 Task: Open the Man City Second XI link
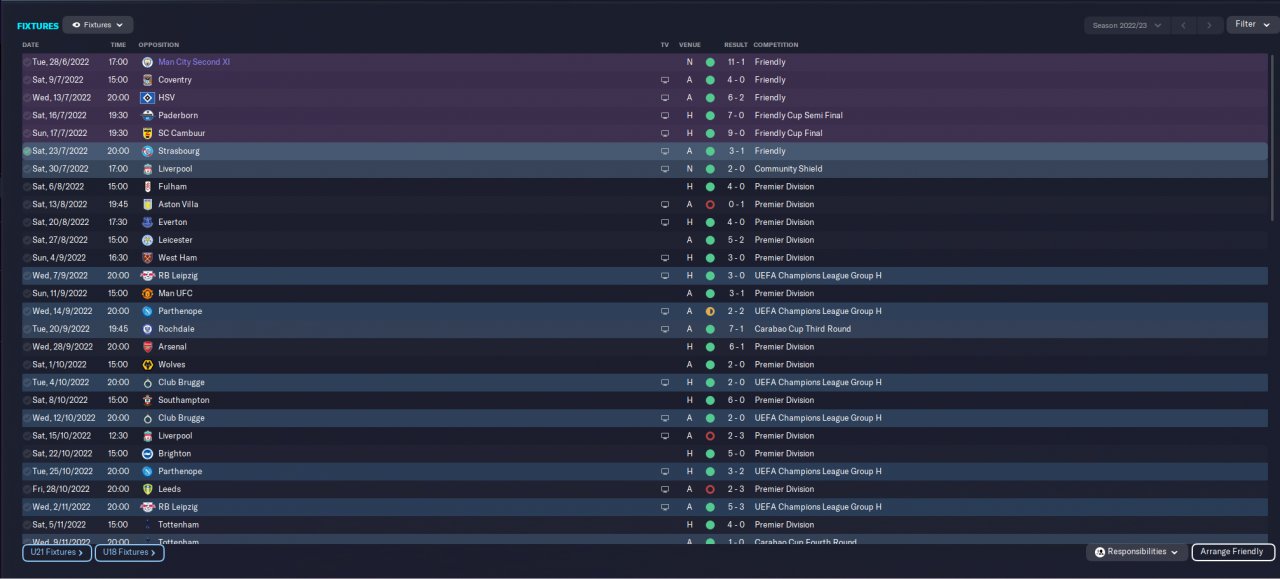[x=194, y=62]
